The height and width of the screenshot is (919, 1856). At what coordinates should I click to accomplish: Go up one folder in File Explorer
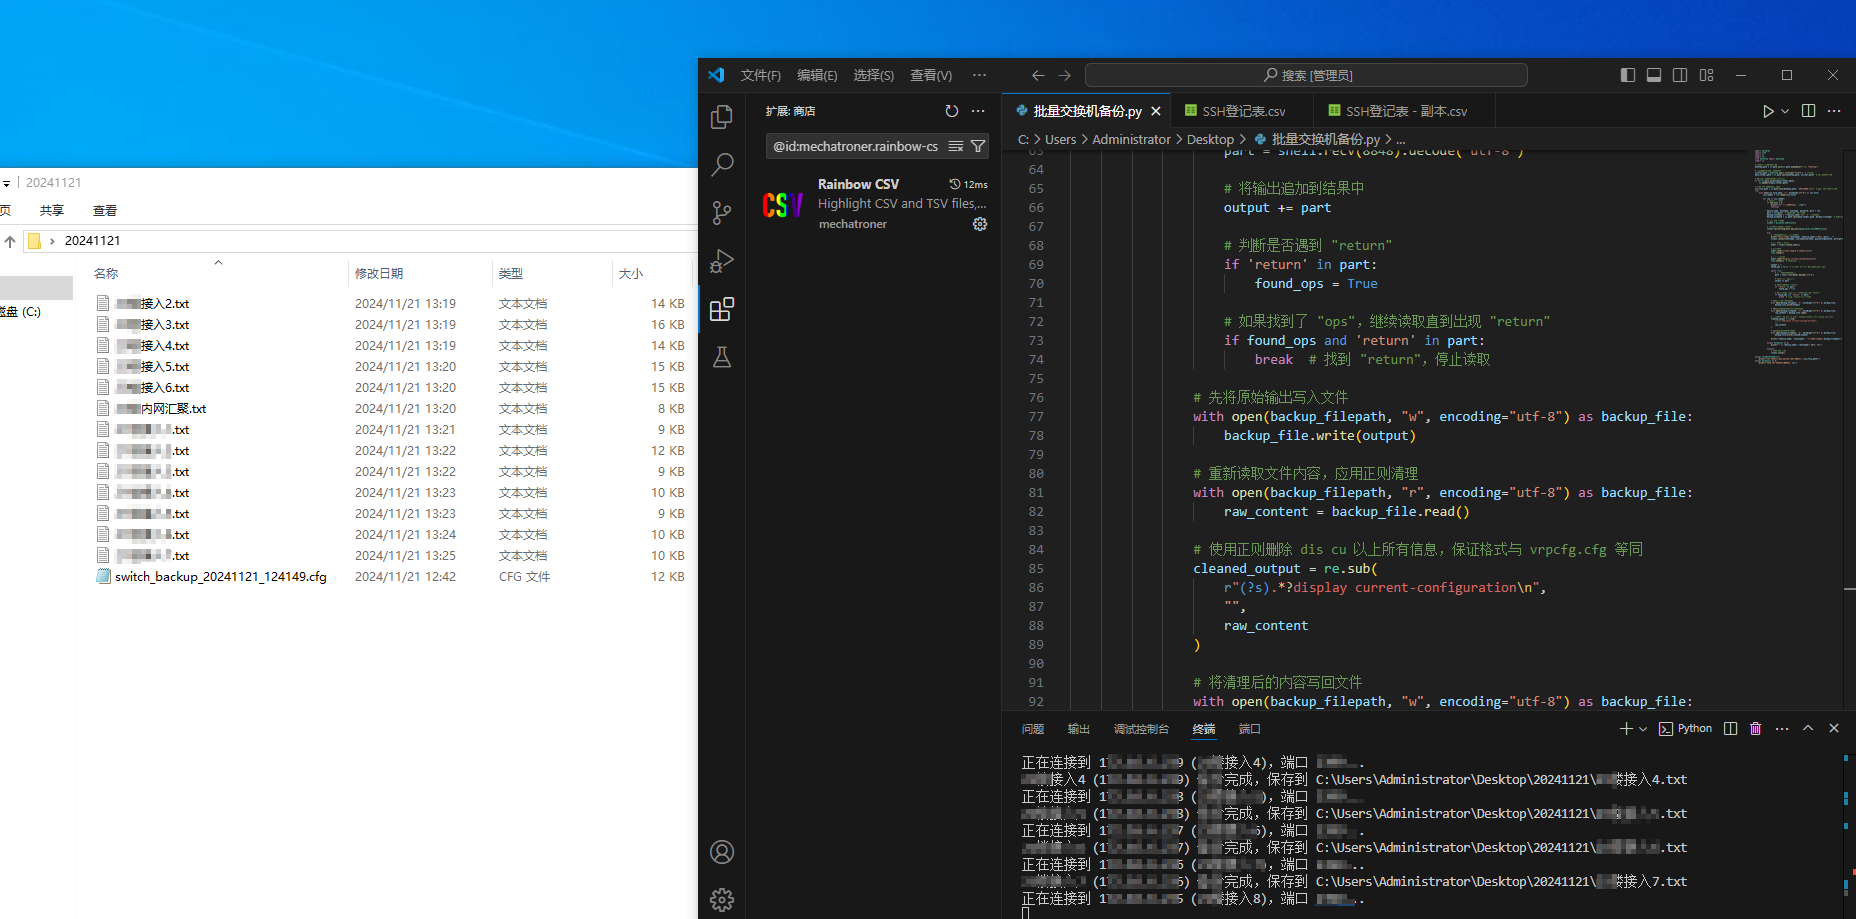(x=10, y=241)
